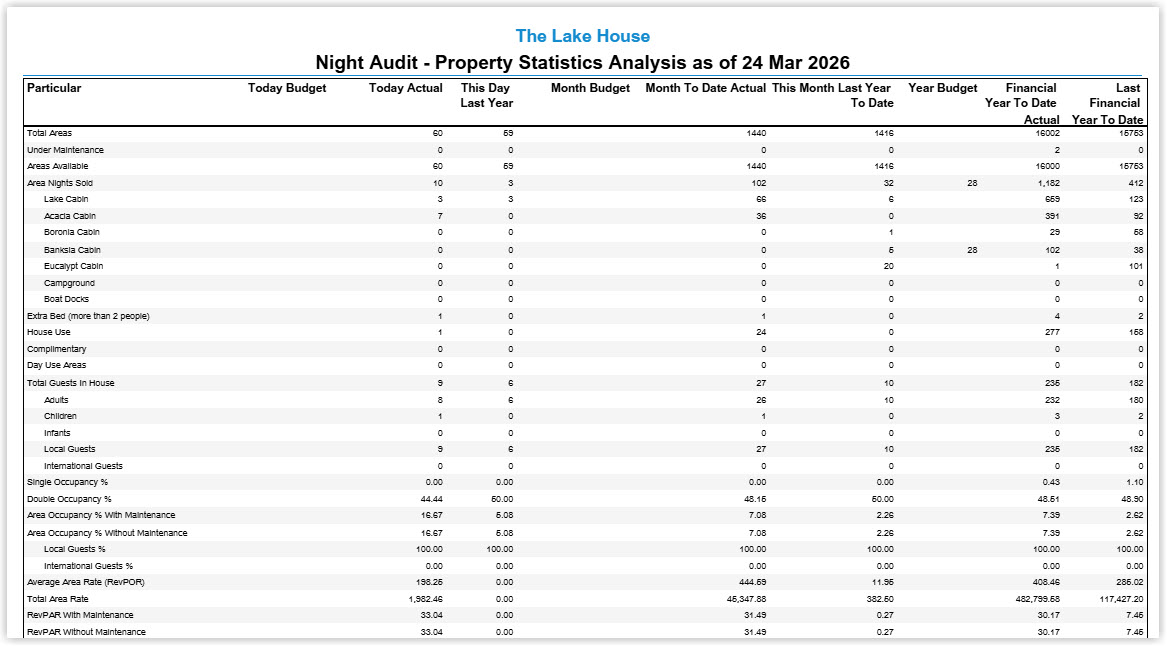
Task: Select the "Area Nights Sold" row label
Action: (60, 183)
